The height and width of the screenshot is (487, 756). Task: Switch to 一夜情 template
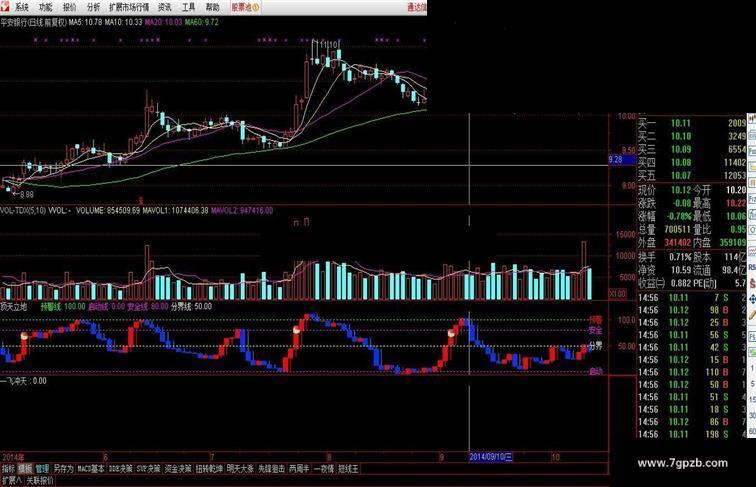click(324, 468)
